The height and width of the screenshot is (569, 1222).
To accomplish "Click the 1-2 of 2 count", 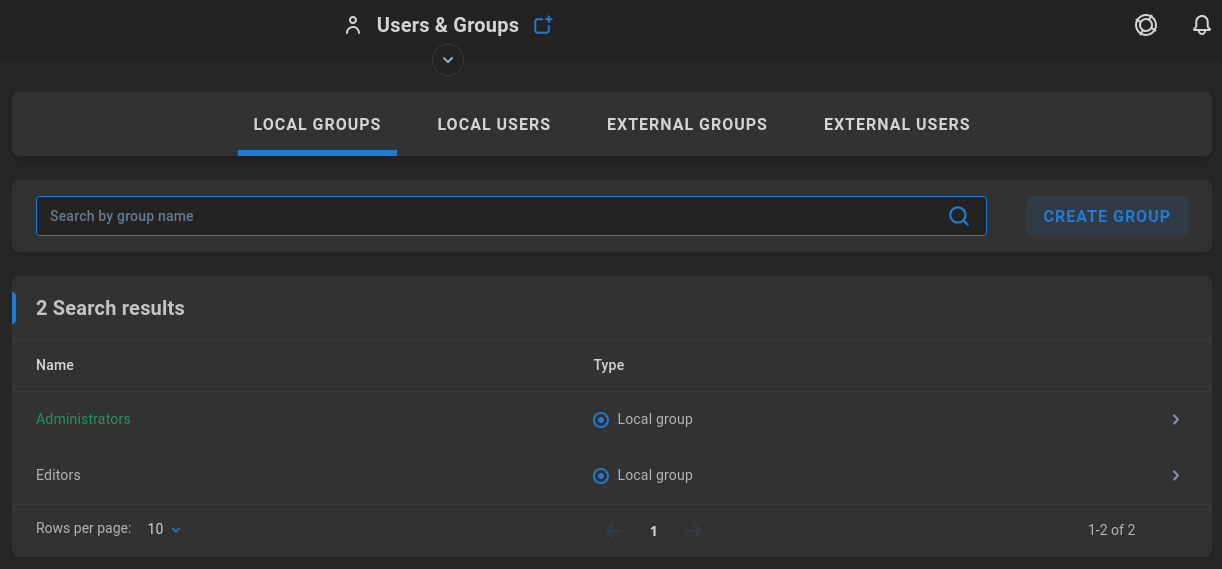I will (x=1112, y=530).
